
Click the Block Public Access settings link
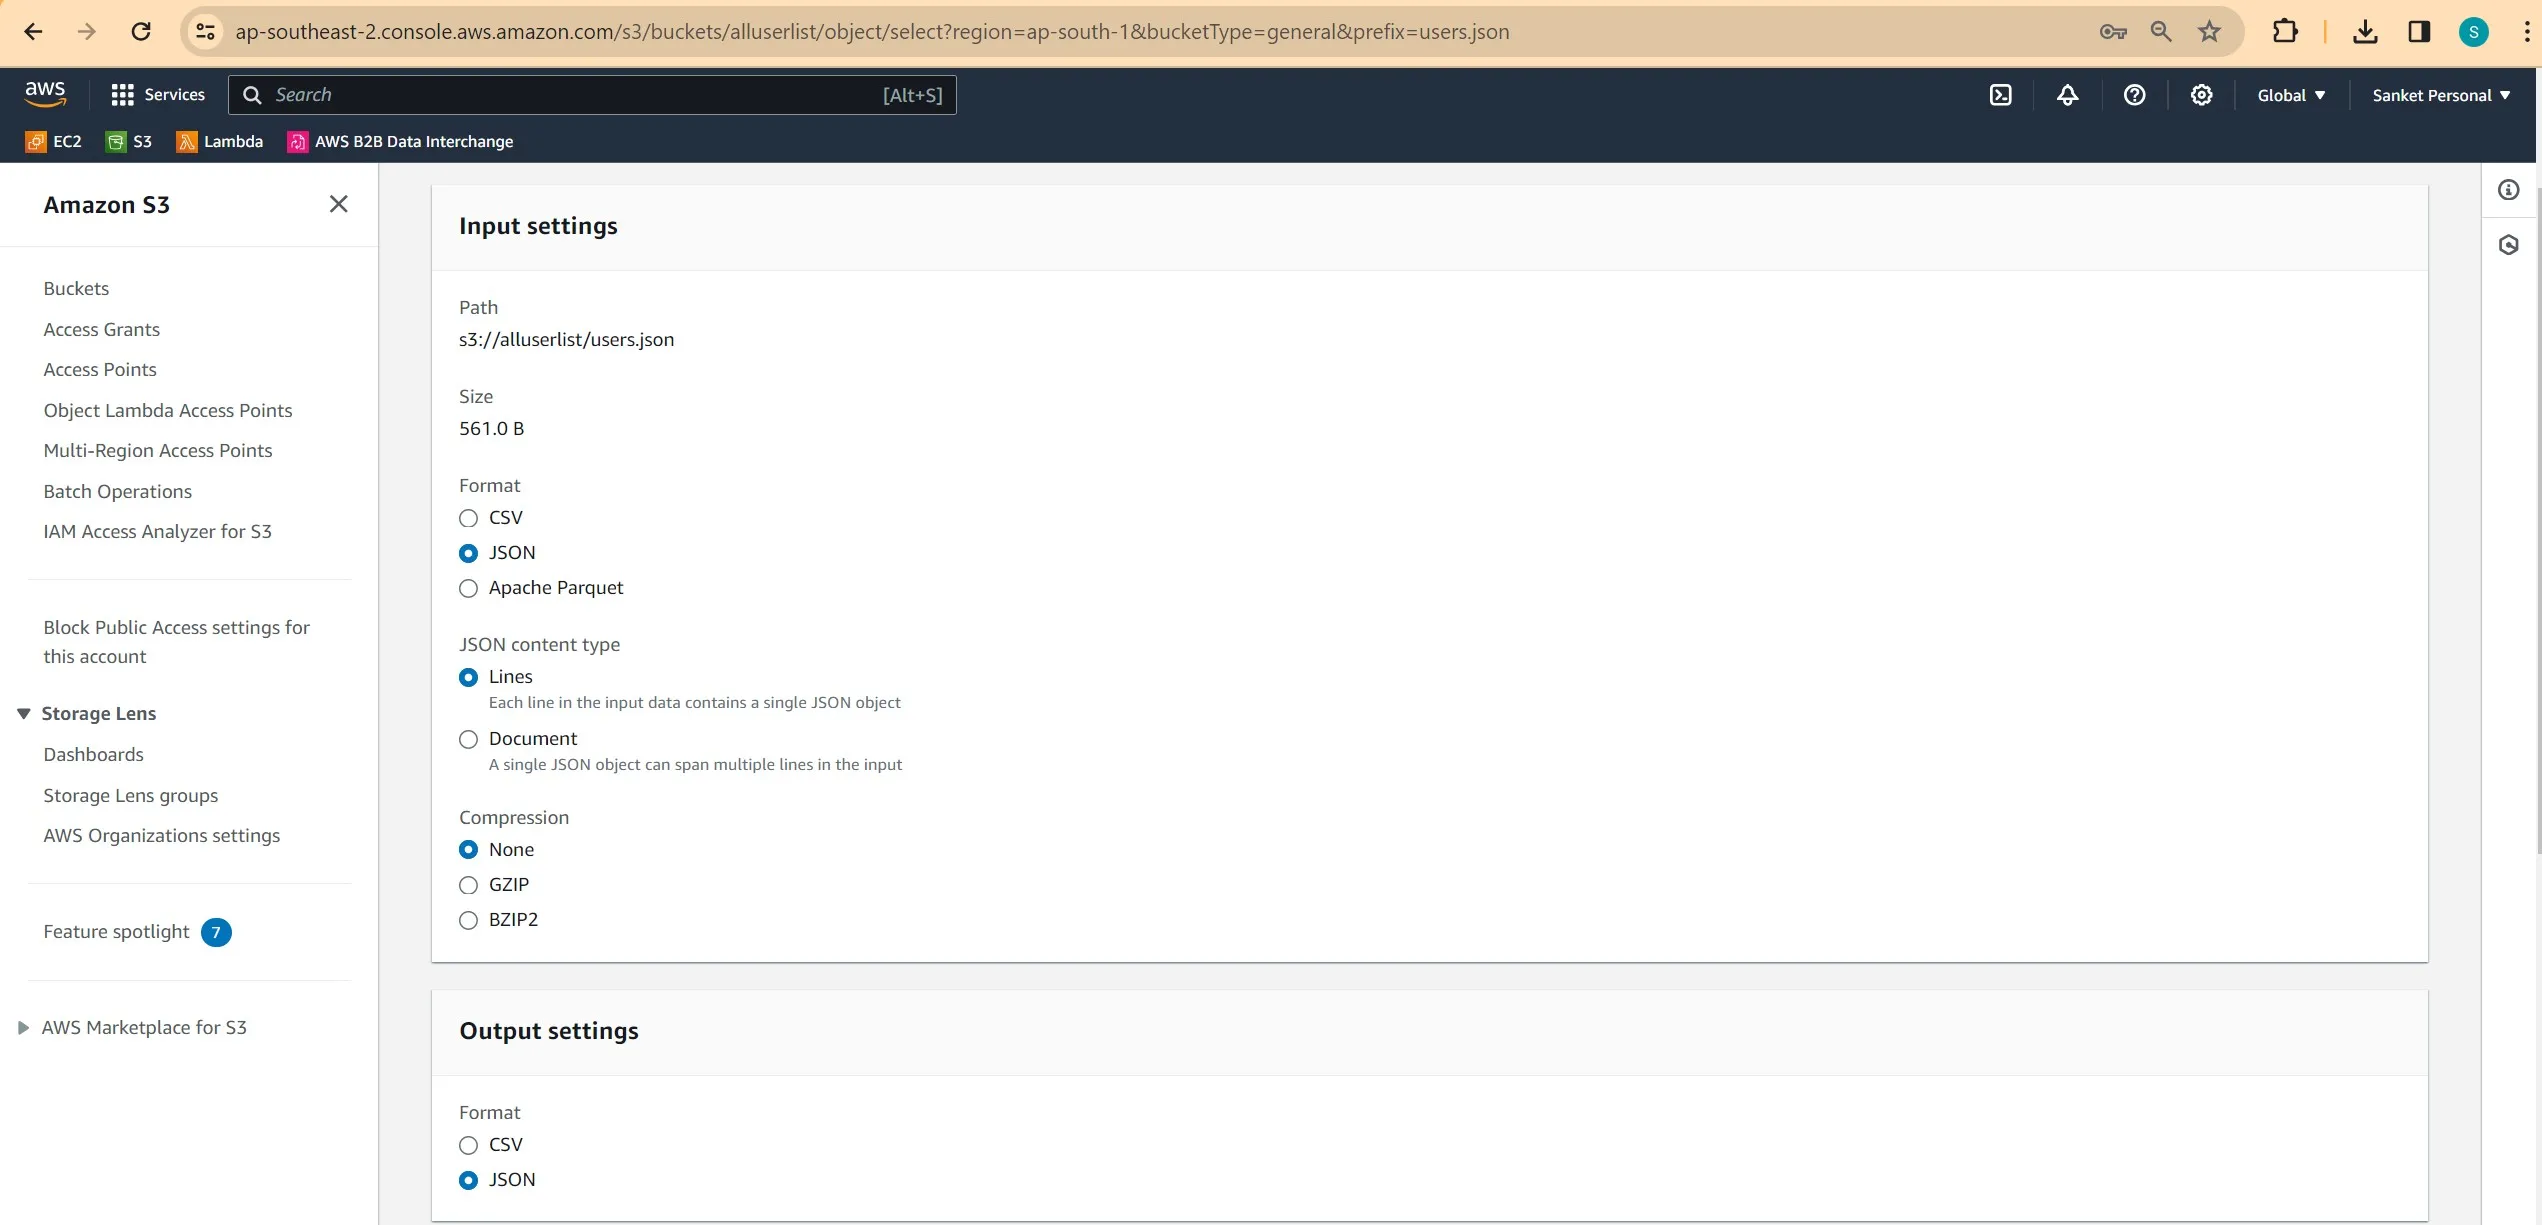(x=177, y=640)
